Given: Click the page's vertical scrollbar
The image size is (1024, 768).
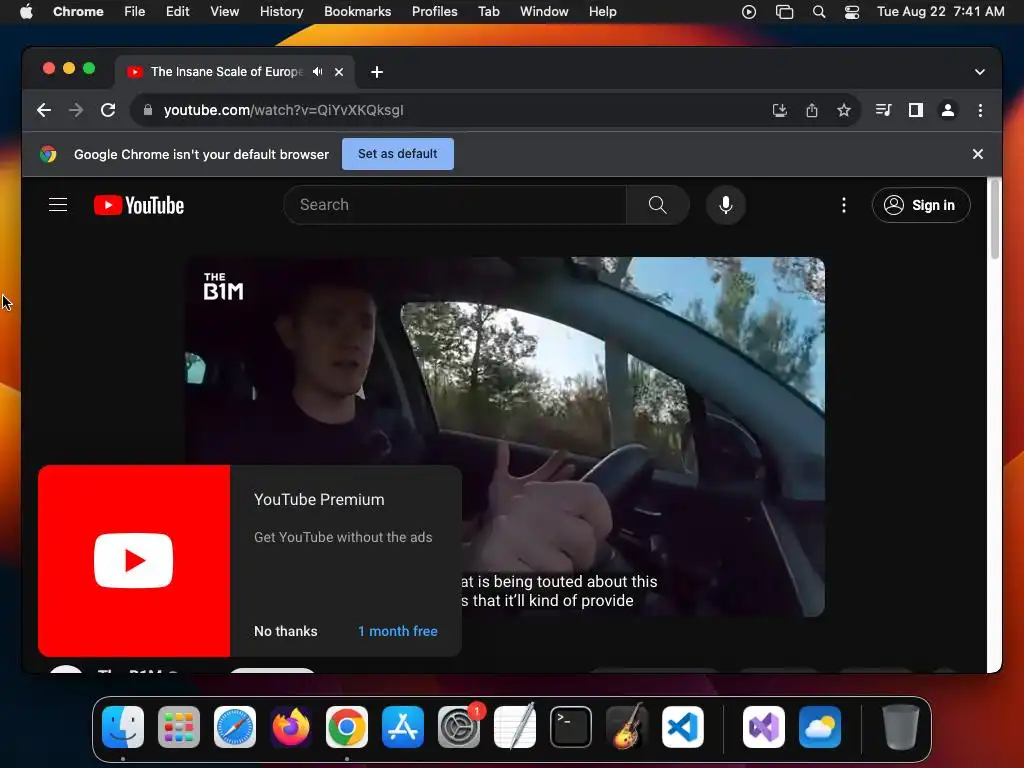Looking at the screenshot, I should pyautogui.click(x=995, y=219).
